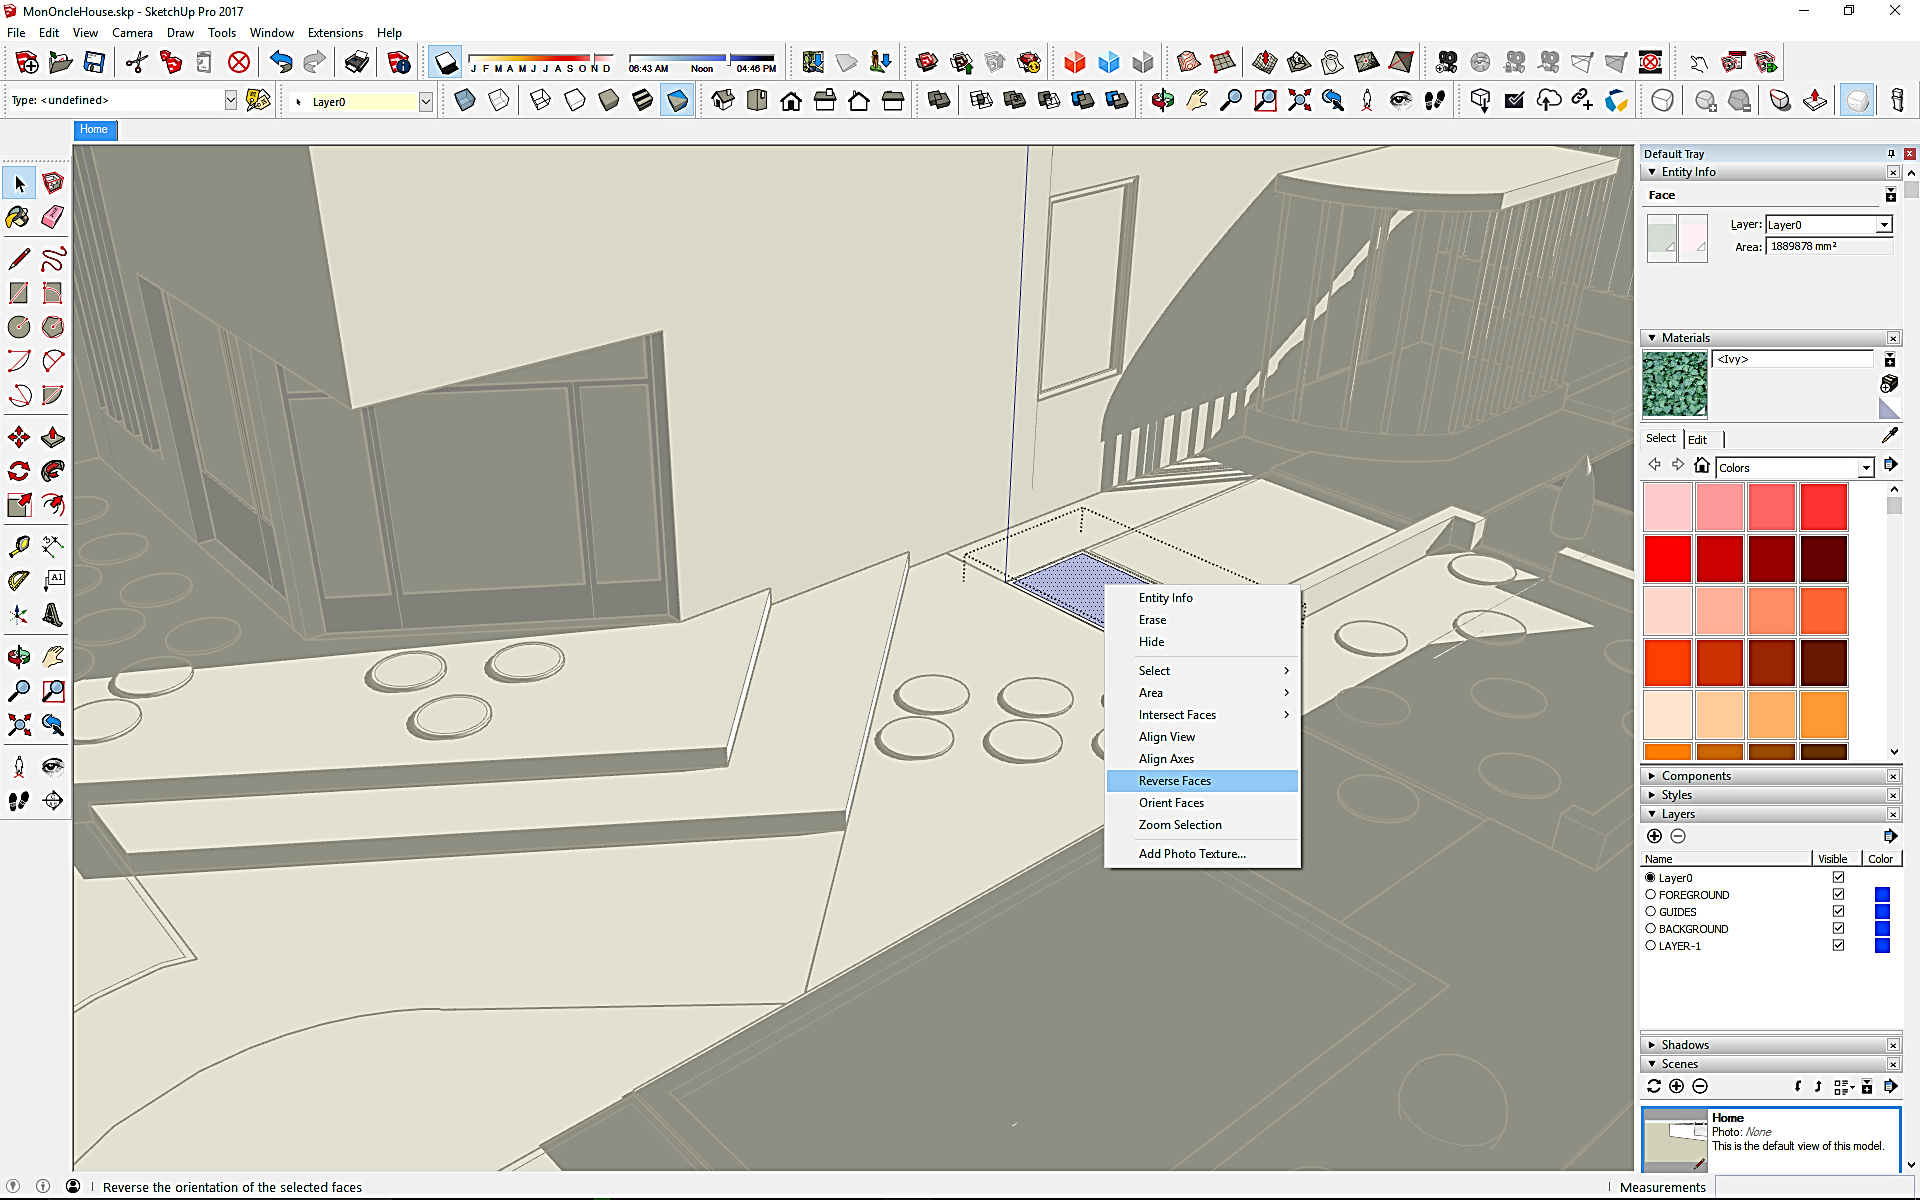
Task: Select the Eraser tool
Action: pyautogui.click(x=53, y=217)
